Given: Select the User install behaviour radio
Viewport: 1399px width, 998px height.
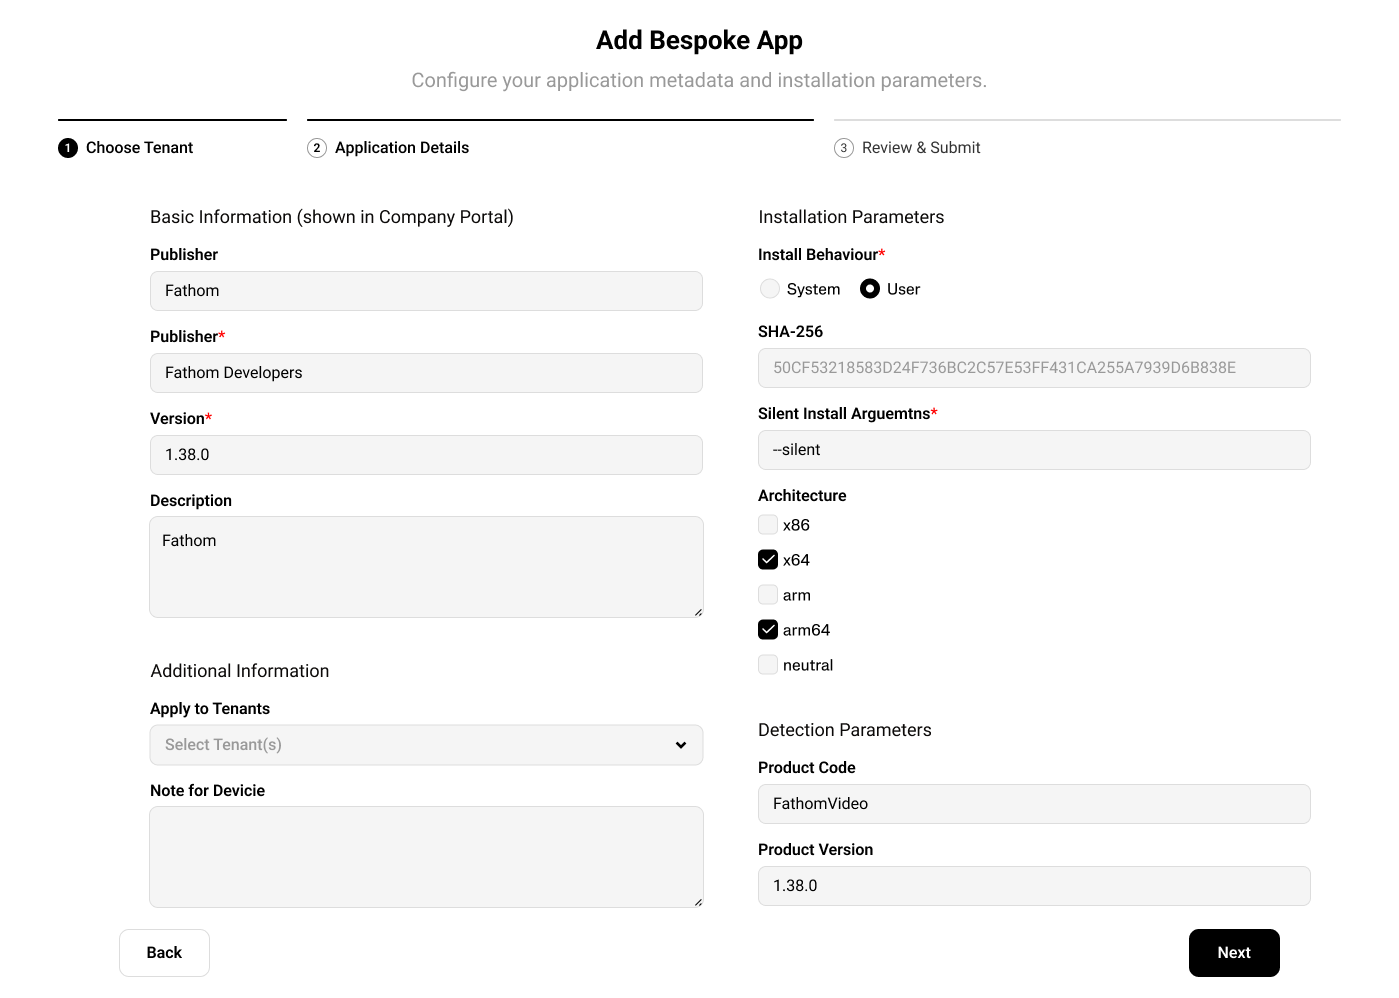Looking at the screenshot, I should click(870, 289).
